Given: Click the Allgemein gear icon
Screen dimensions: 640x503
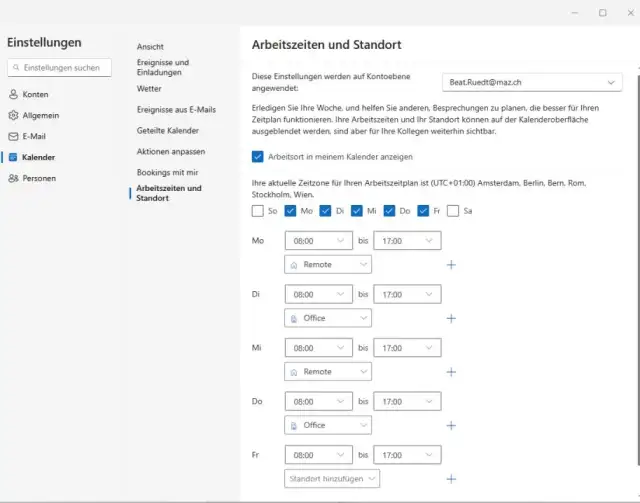Looking at the screenshot, I should pyautogui.click(x=13, y=115).
